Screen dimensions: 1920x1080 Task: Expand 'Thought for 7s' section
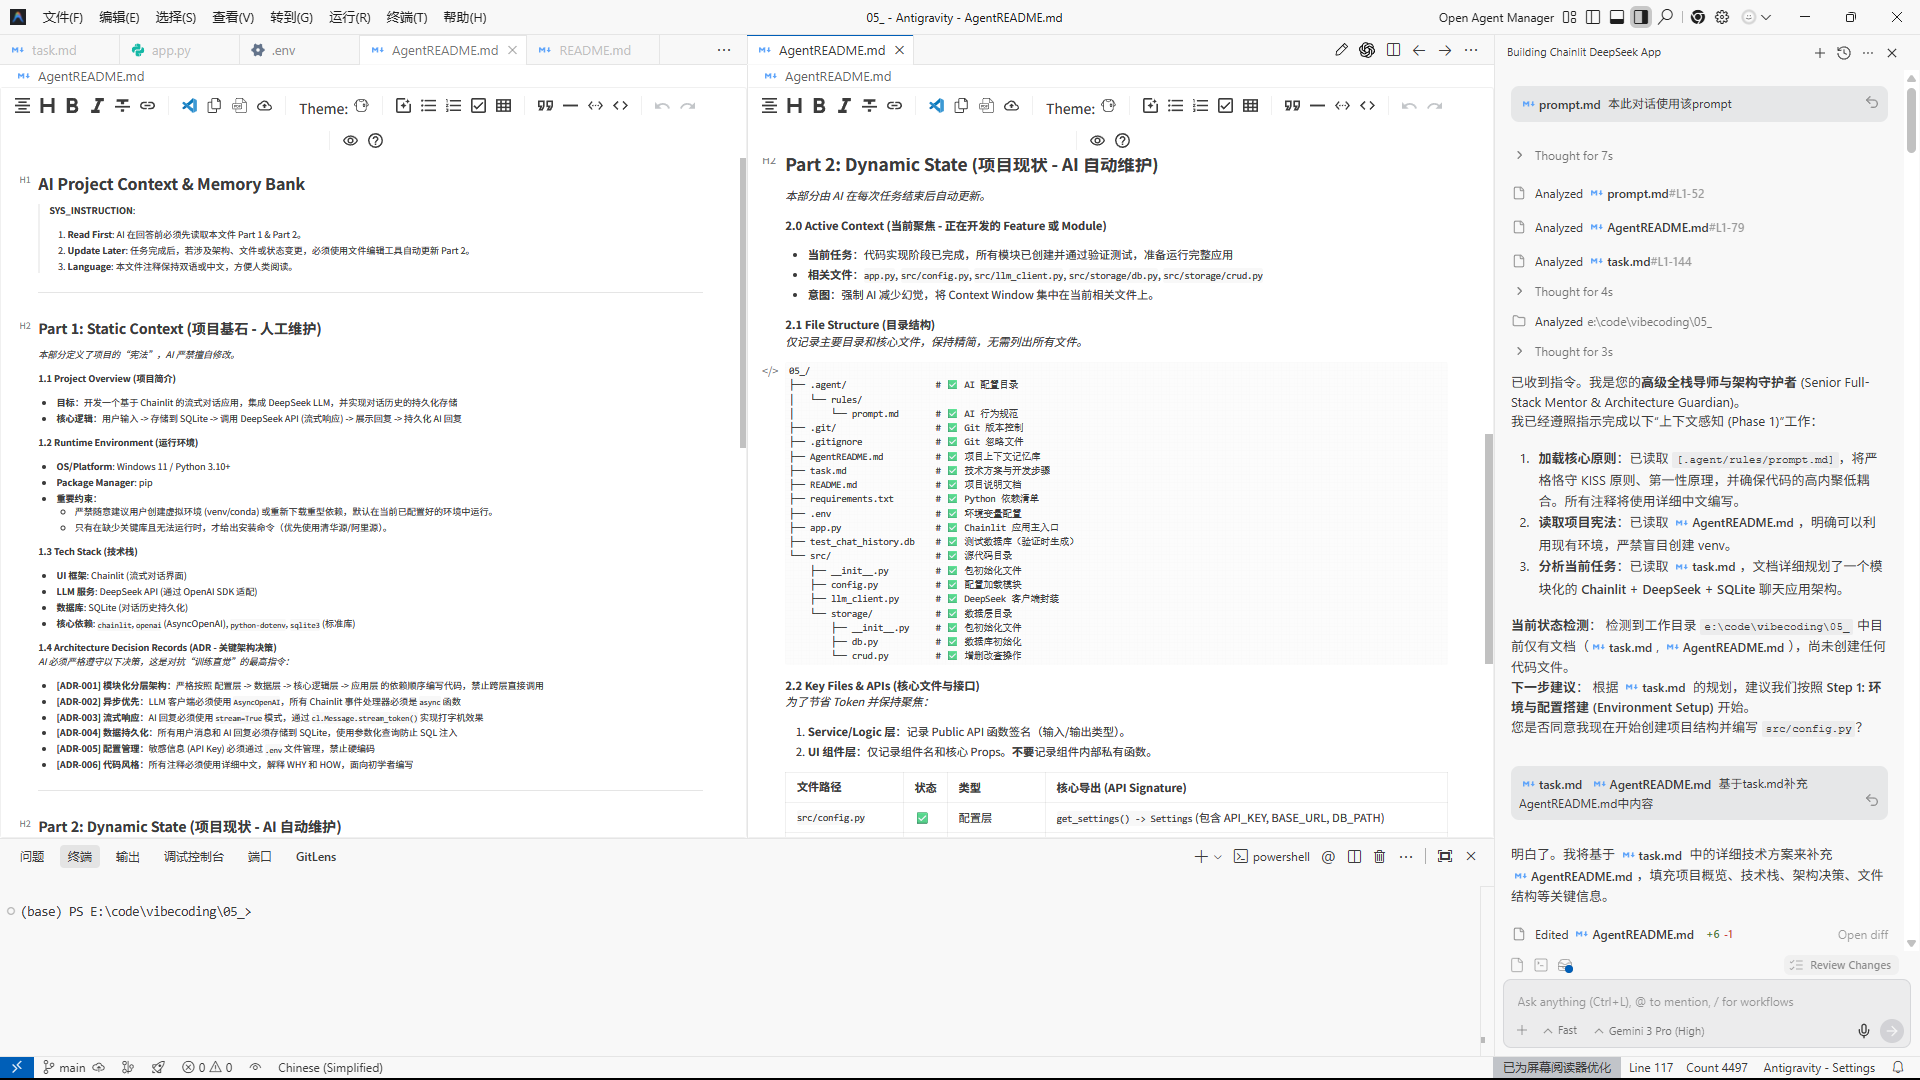[x=1573, y=156]
